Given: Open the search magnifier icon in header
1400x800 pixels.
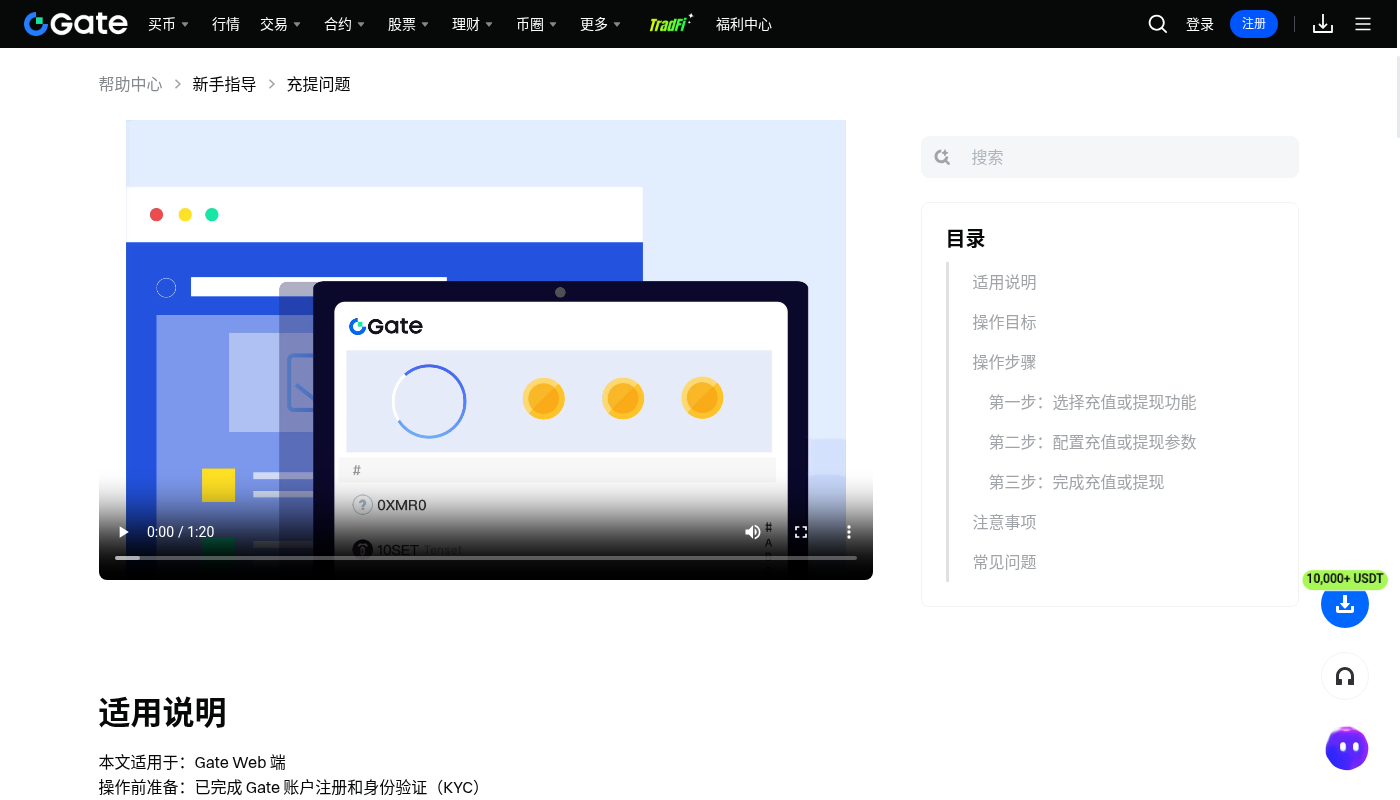Looking at the screenshot, I should pos(1158,24).
